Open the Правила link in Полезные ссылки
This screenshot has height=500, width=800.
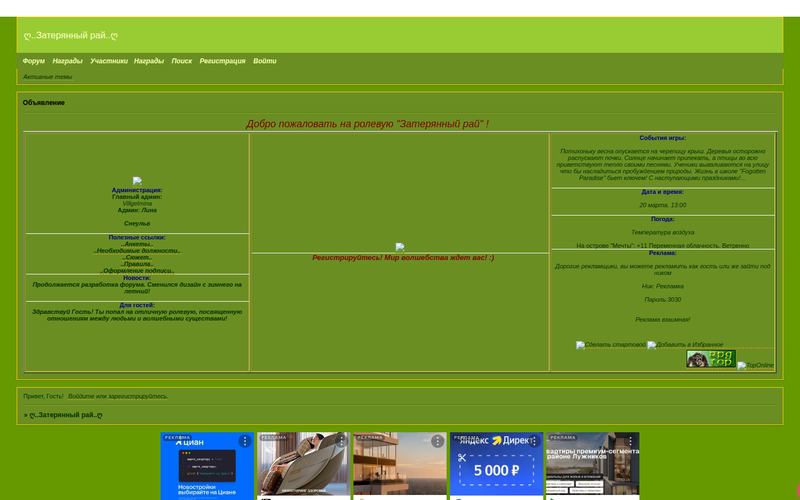tap(137, 264)
